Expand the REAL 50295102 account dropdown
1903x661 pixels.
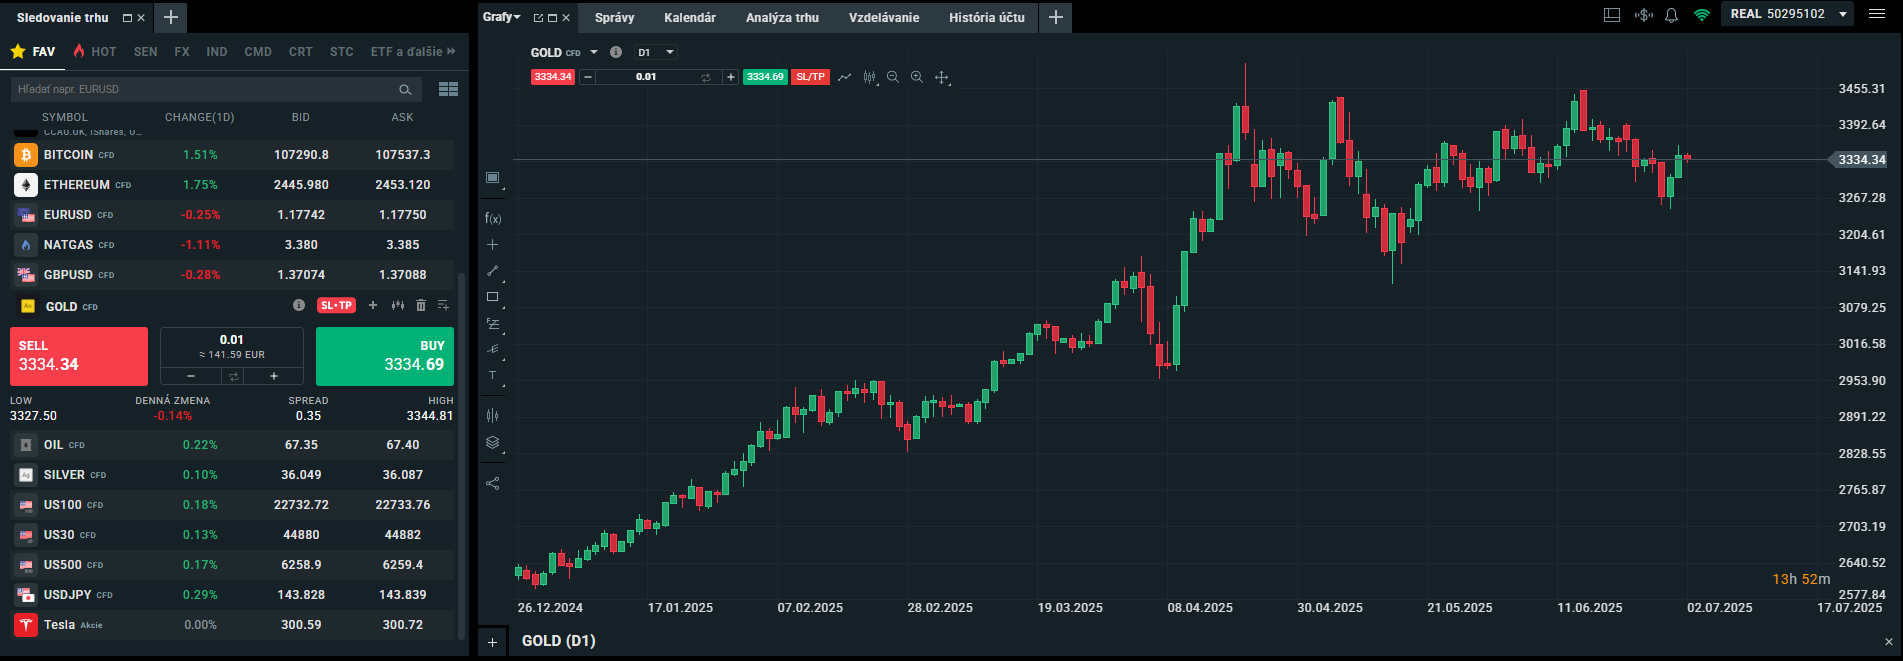point(1842,14)
